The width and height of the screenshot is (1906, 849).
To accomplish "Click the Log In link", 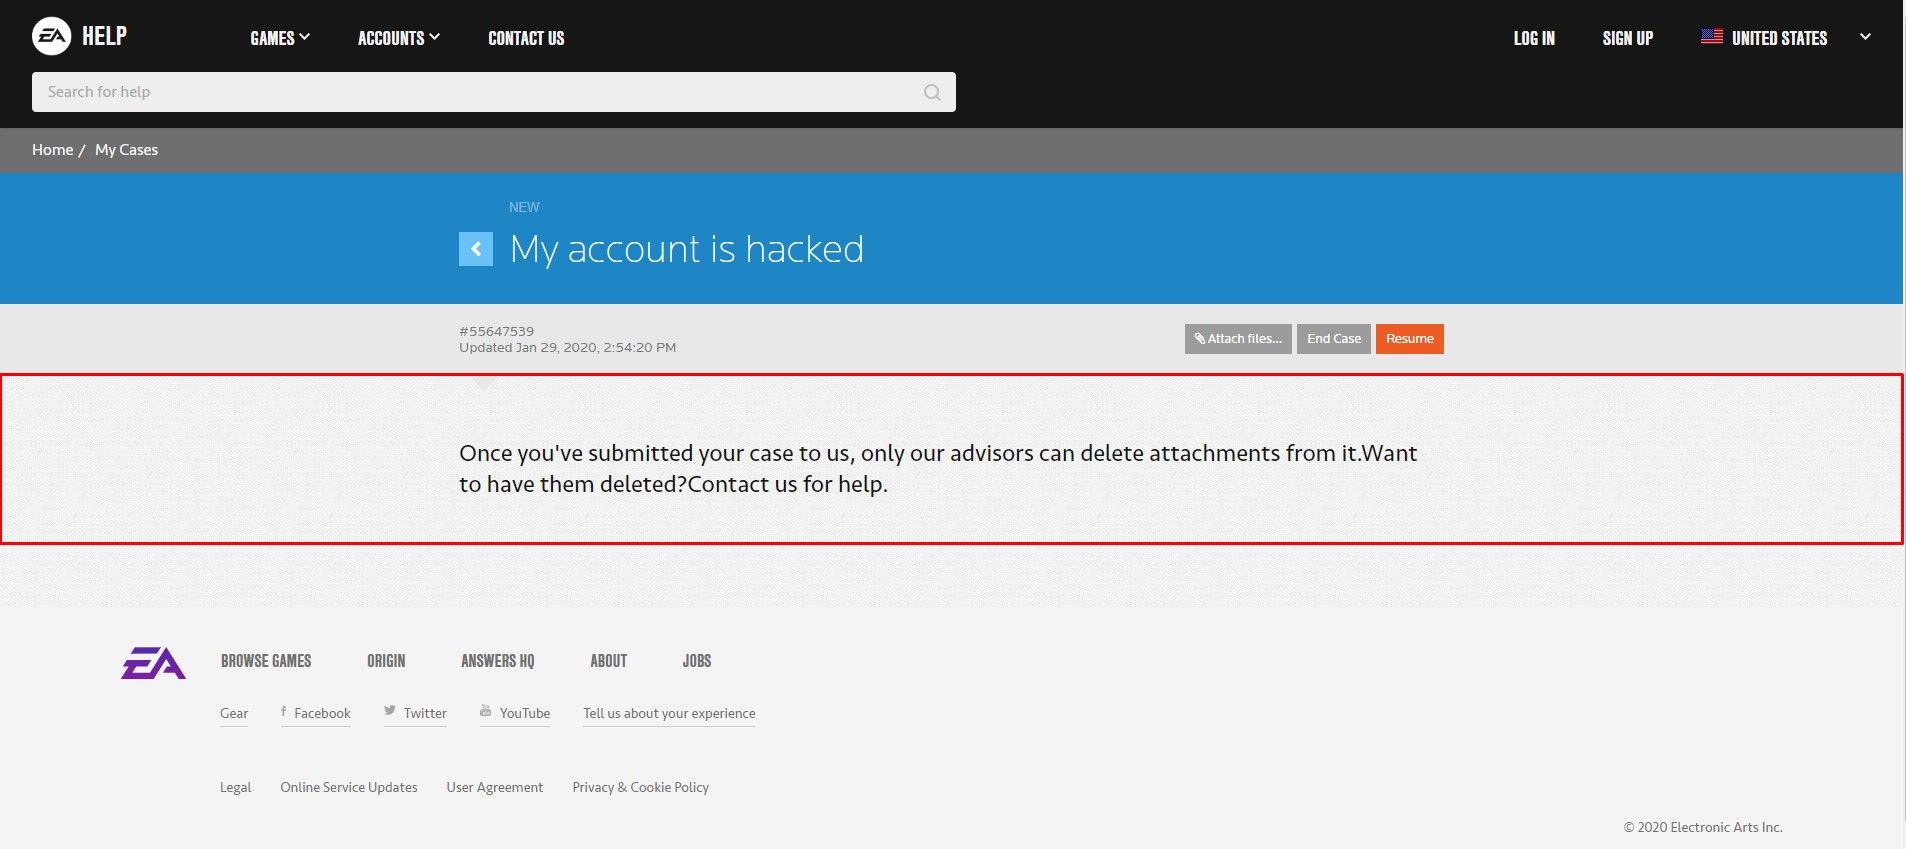I will click(1534, 38).
